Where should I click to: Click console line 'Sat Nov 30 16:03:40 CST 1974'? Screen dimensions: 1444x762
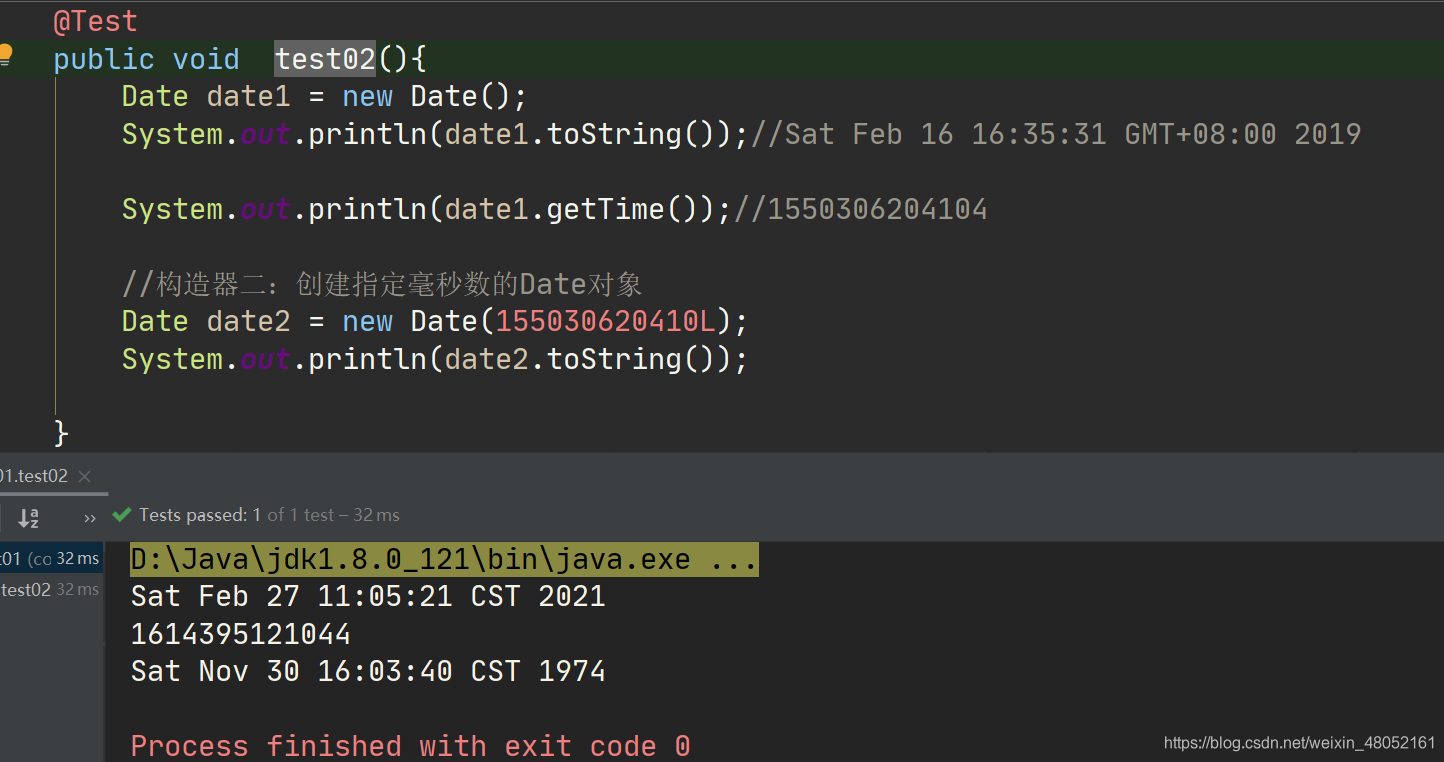[368, 671]
